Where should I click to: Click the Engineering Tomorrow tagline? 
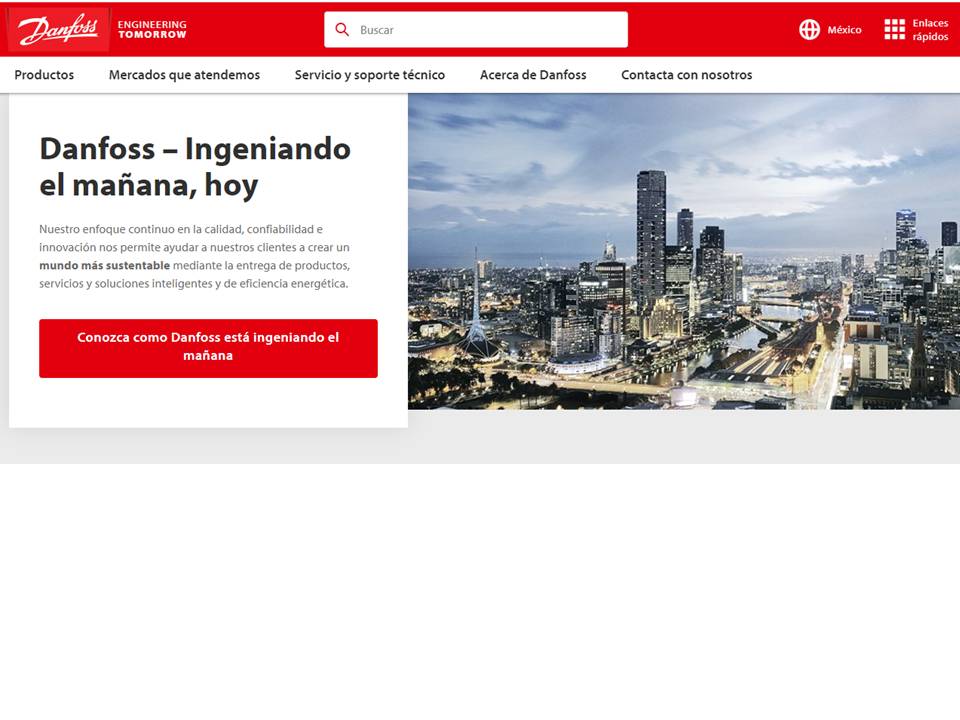(x=152, y=29)
